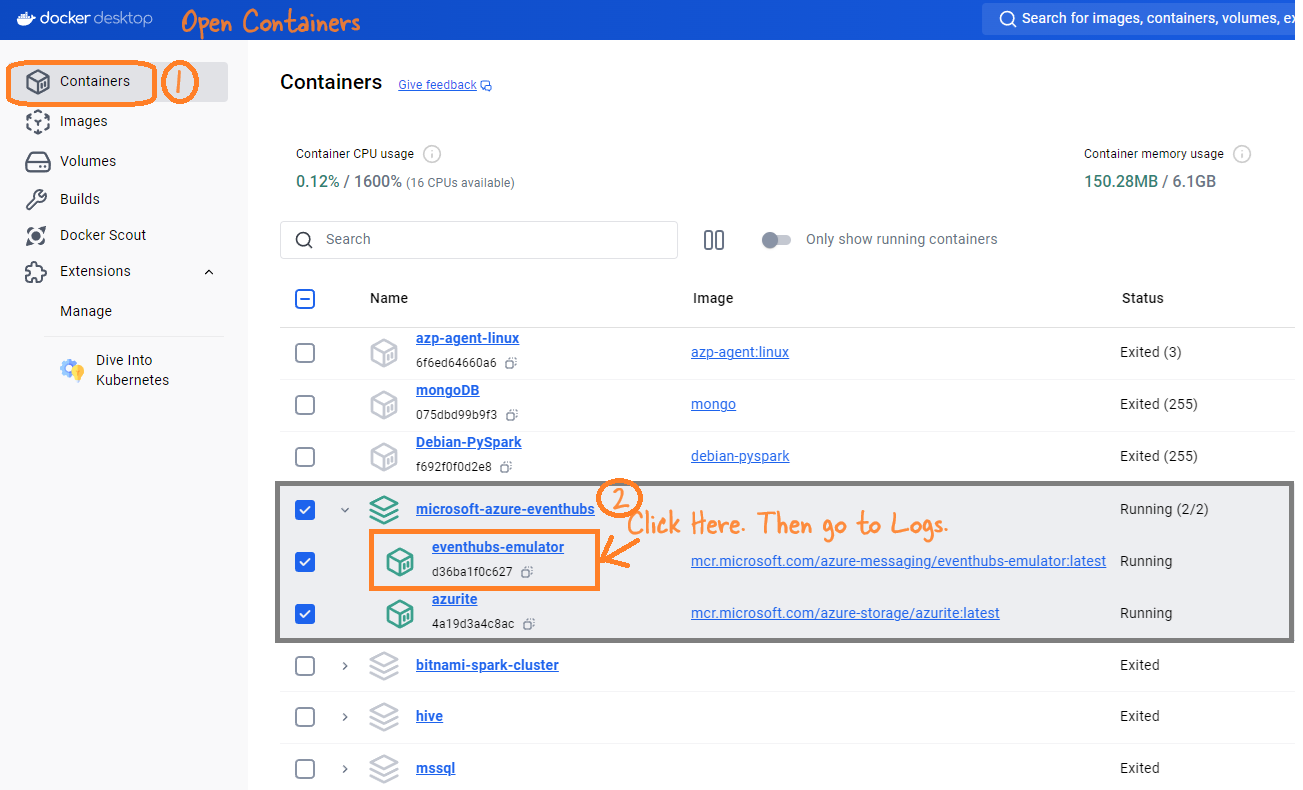Toggle the select-all header checkbox
This screenshot has width=1303, height=790.
pyautogui.click(x=305, y=298)
